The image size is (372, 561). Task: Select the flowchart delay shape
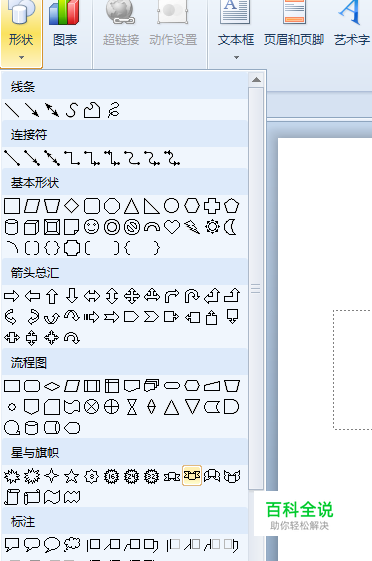click(231, 407)
